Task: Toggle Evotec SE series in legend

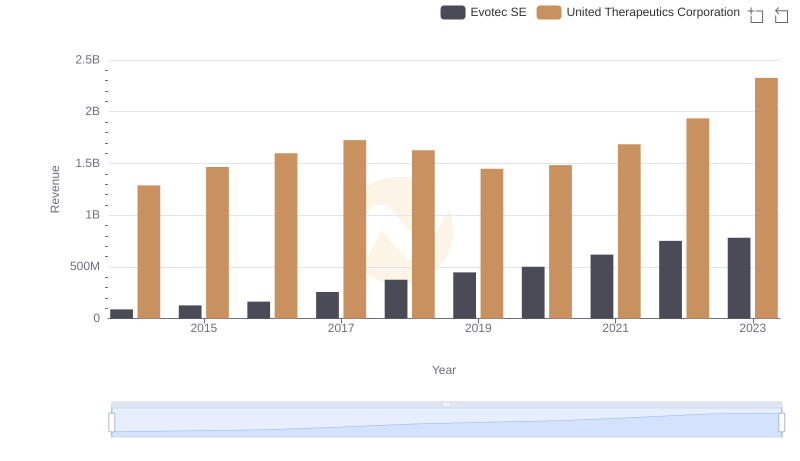Action: click(483, 12)
